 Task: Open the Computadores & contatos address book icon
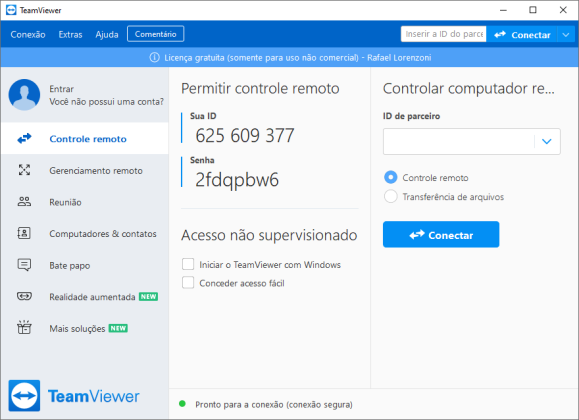tap(24, 233)
